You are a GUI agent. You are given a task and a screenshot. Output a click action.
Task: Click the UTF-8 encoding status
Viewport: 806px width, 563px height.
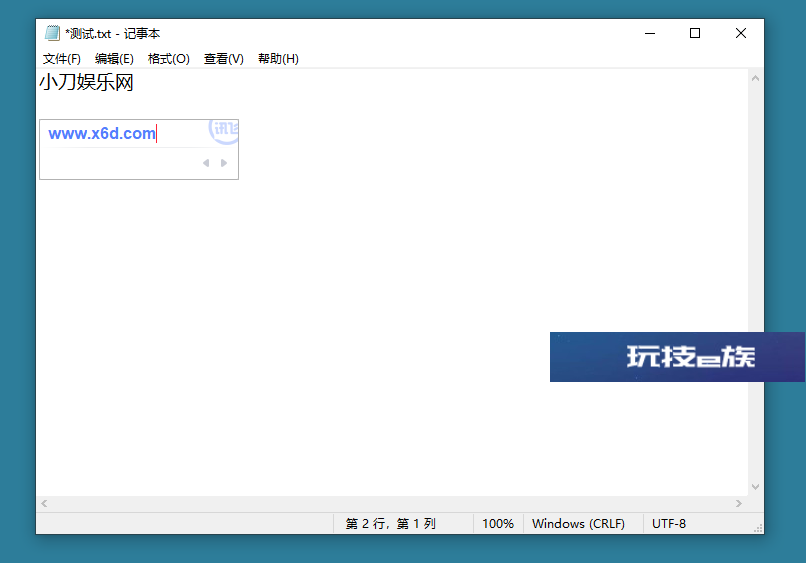[669, 523]
